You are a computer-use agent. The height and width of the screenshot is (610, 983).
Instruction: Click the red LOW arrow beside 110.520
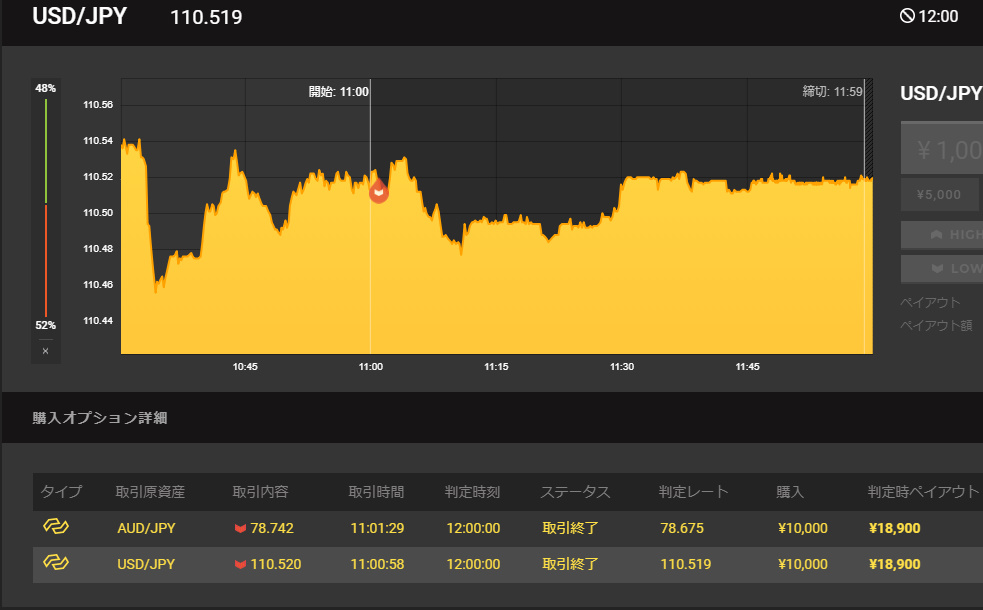pyautogui.click(x=240, y=565)
